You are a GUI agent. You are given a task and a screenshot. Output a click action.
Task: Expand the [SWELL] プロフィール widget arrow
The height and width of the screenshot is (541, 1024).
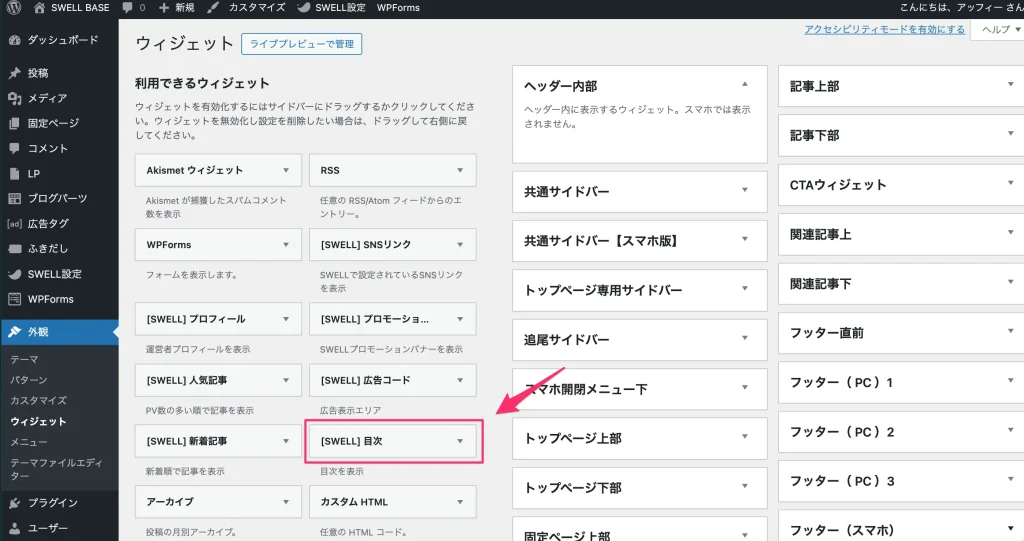(x=286, y=320)
